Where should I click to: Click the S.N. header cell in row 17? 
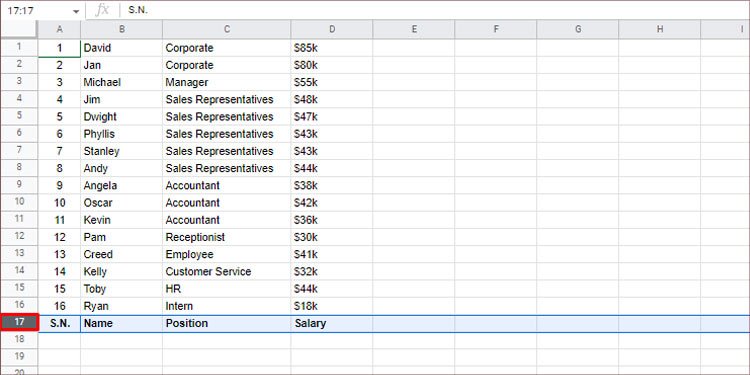(x=59, y=323)
